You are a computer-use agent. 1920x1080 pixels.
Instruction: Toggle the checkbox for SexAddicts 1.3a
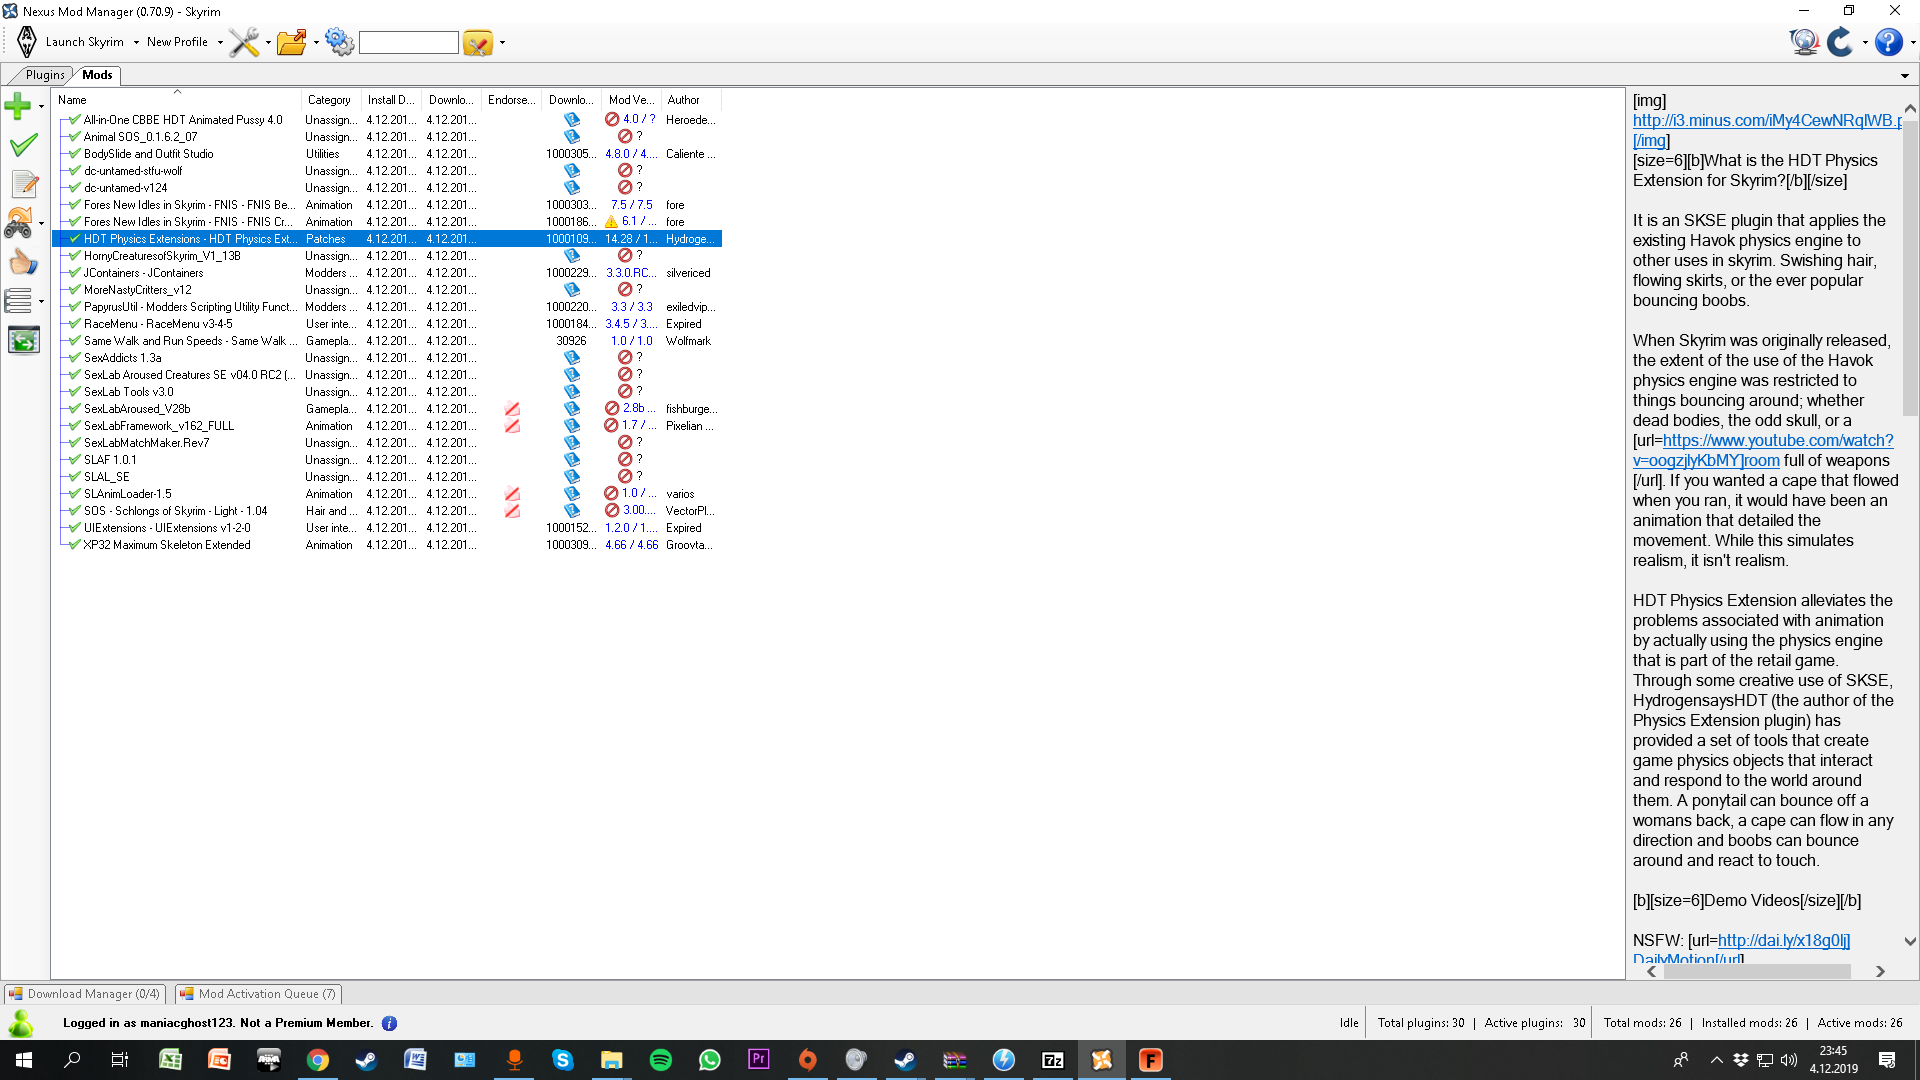coord(75,357)
